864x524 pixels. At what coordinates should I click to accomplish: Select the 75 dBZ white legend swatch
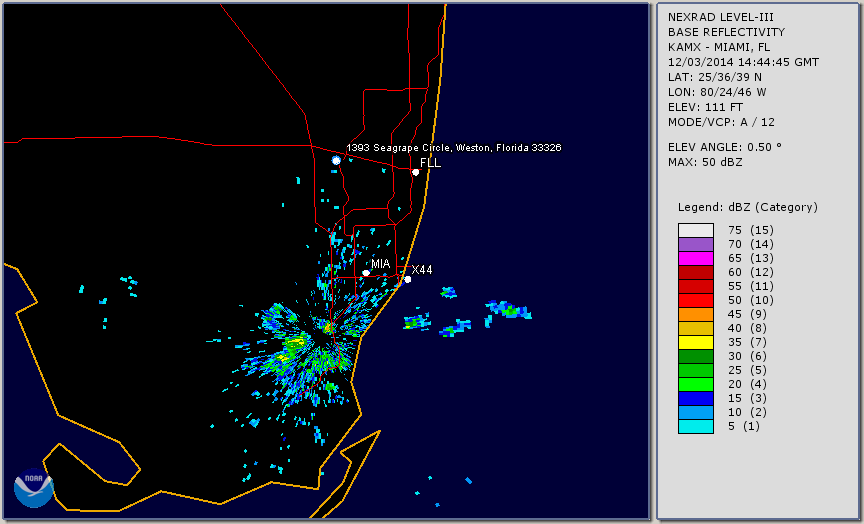695,230
